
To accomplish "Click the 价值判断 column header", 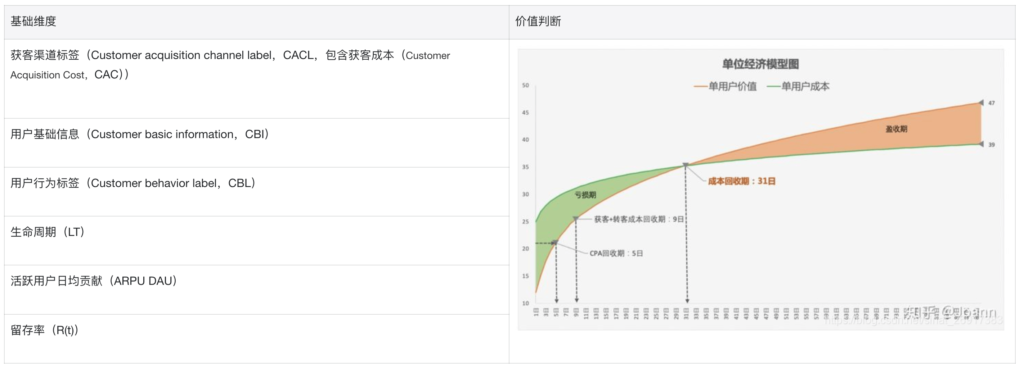I will point(538,22).
